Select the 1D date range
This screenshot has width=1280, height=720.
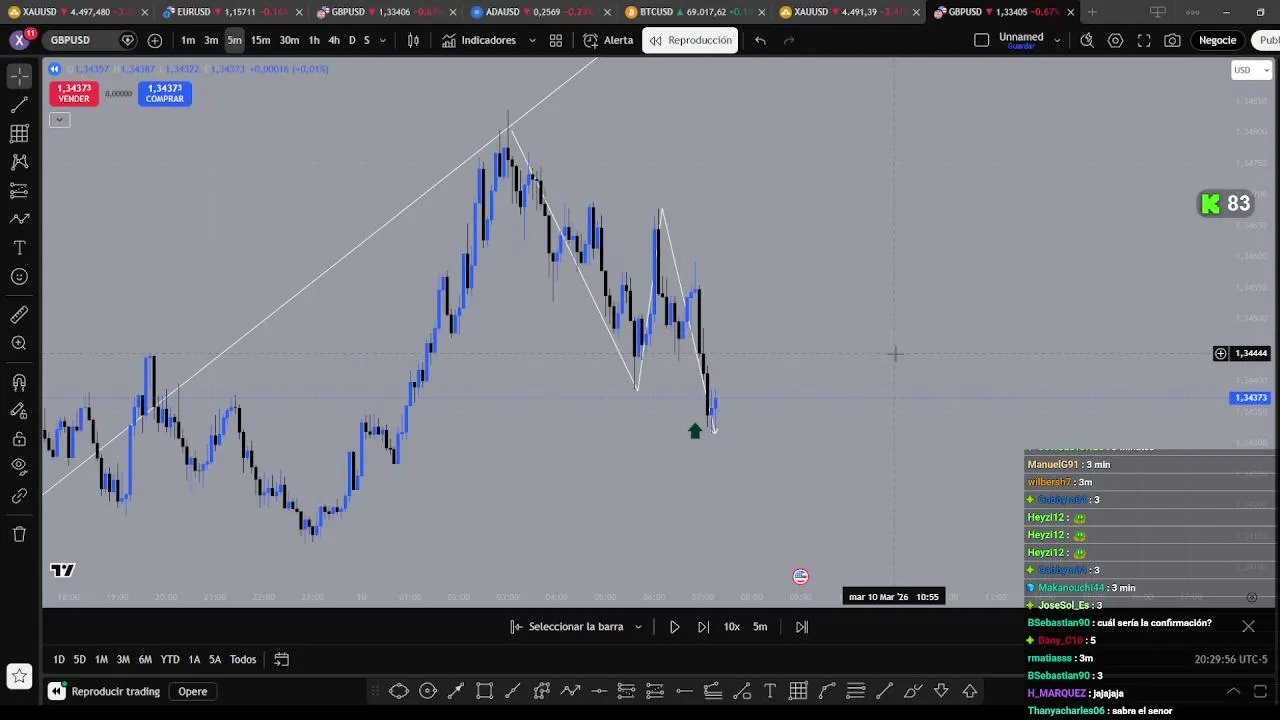point(58,659)
